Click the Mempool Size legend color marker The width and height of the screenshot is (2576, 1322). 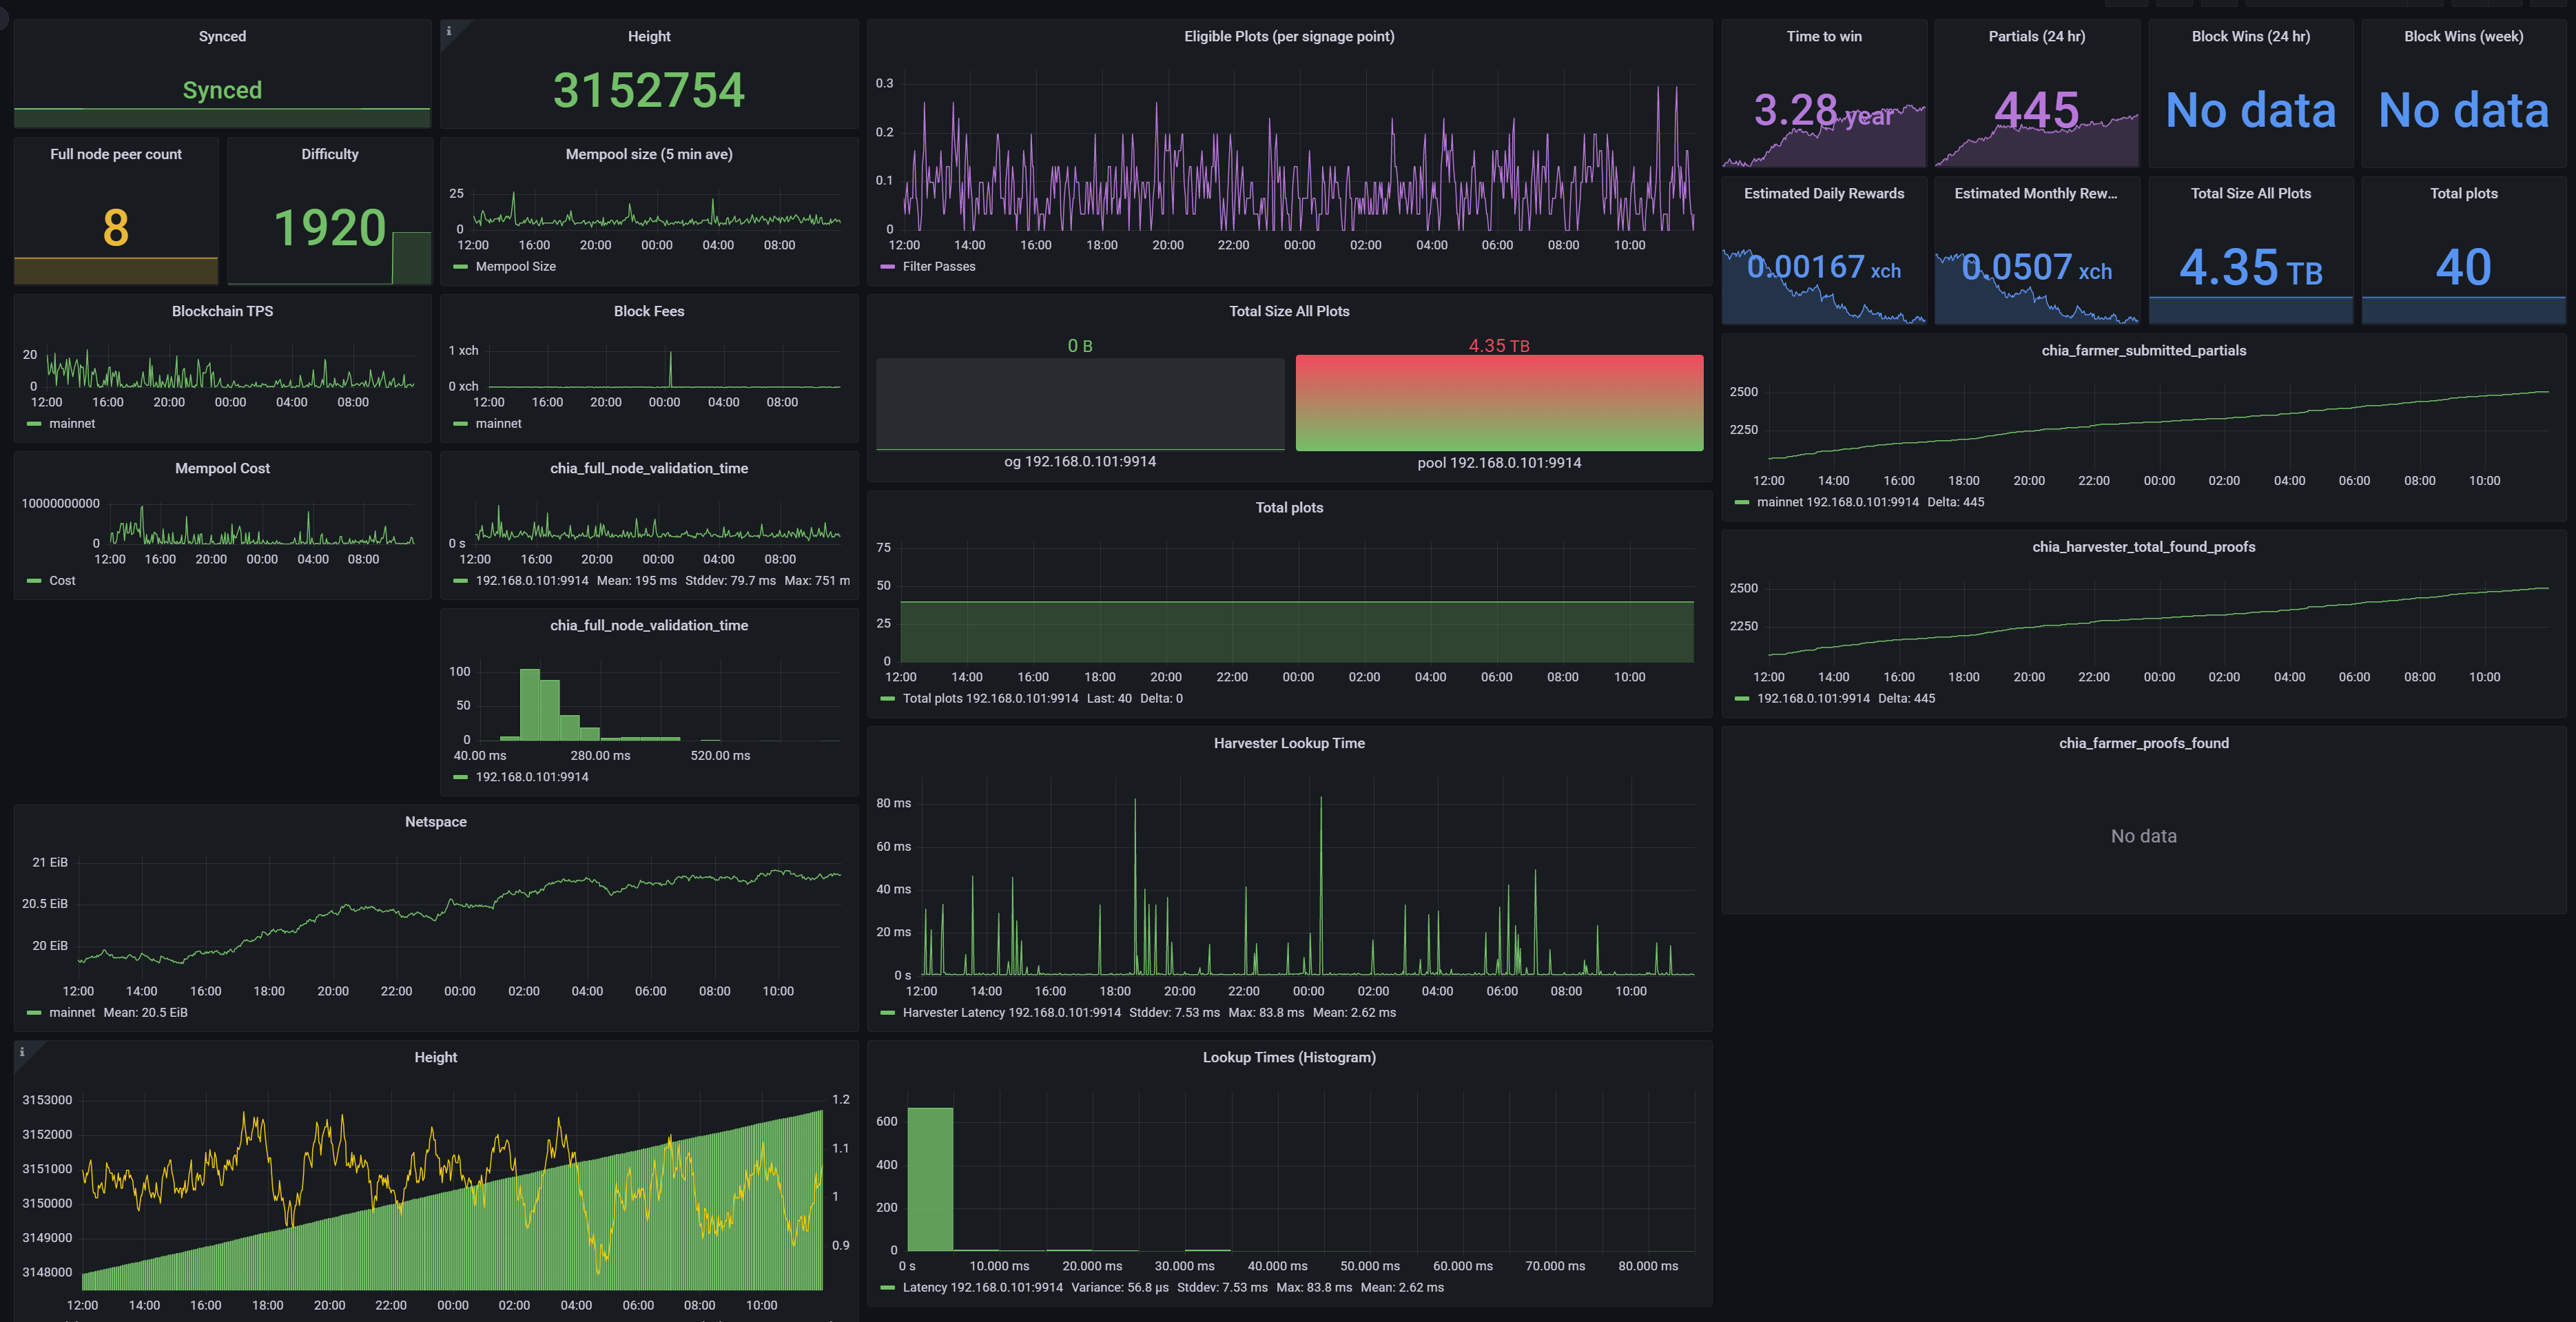[460, 267]
